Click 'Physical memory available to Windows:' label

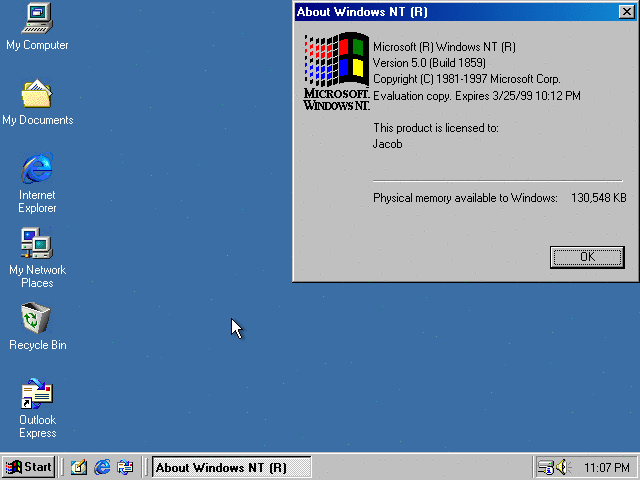click(x=465, y=198)
